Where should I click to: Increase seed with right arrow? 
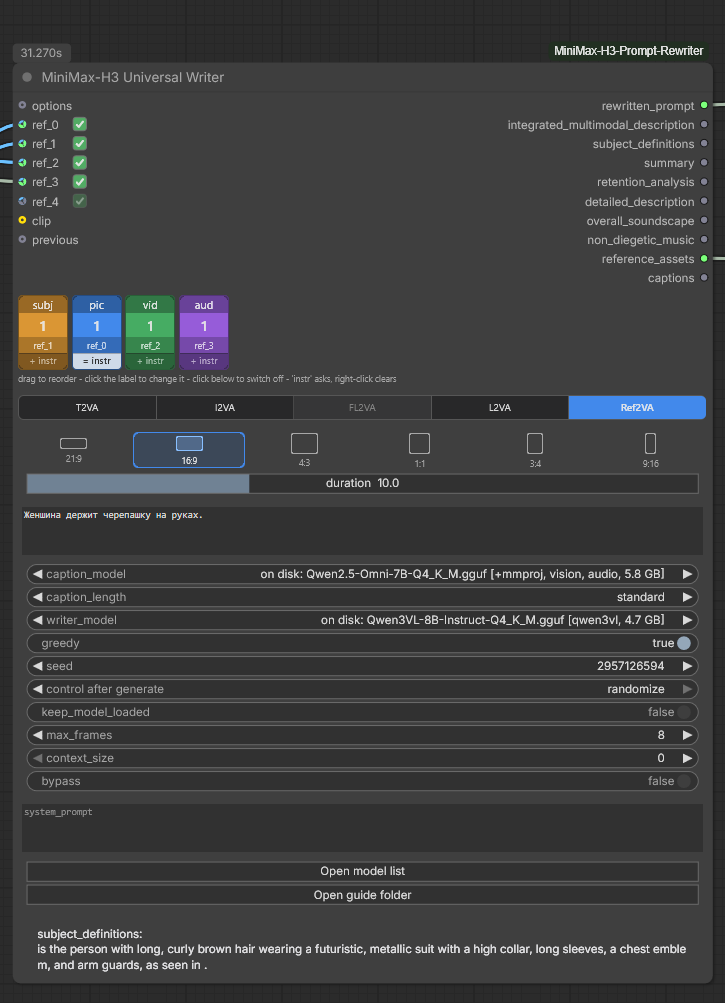[687, 666]
